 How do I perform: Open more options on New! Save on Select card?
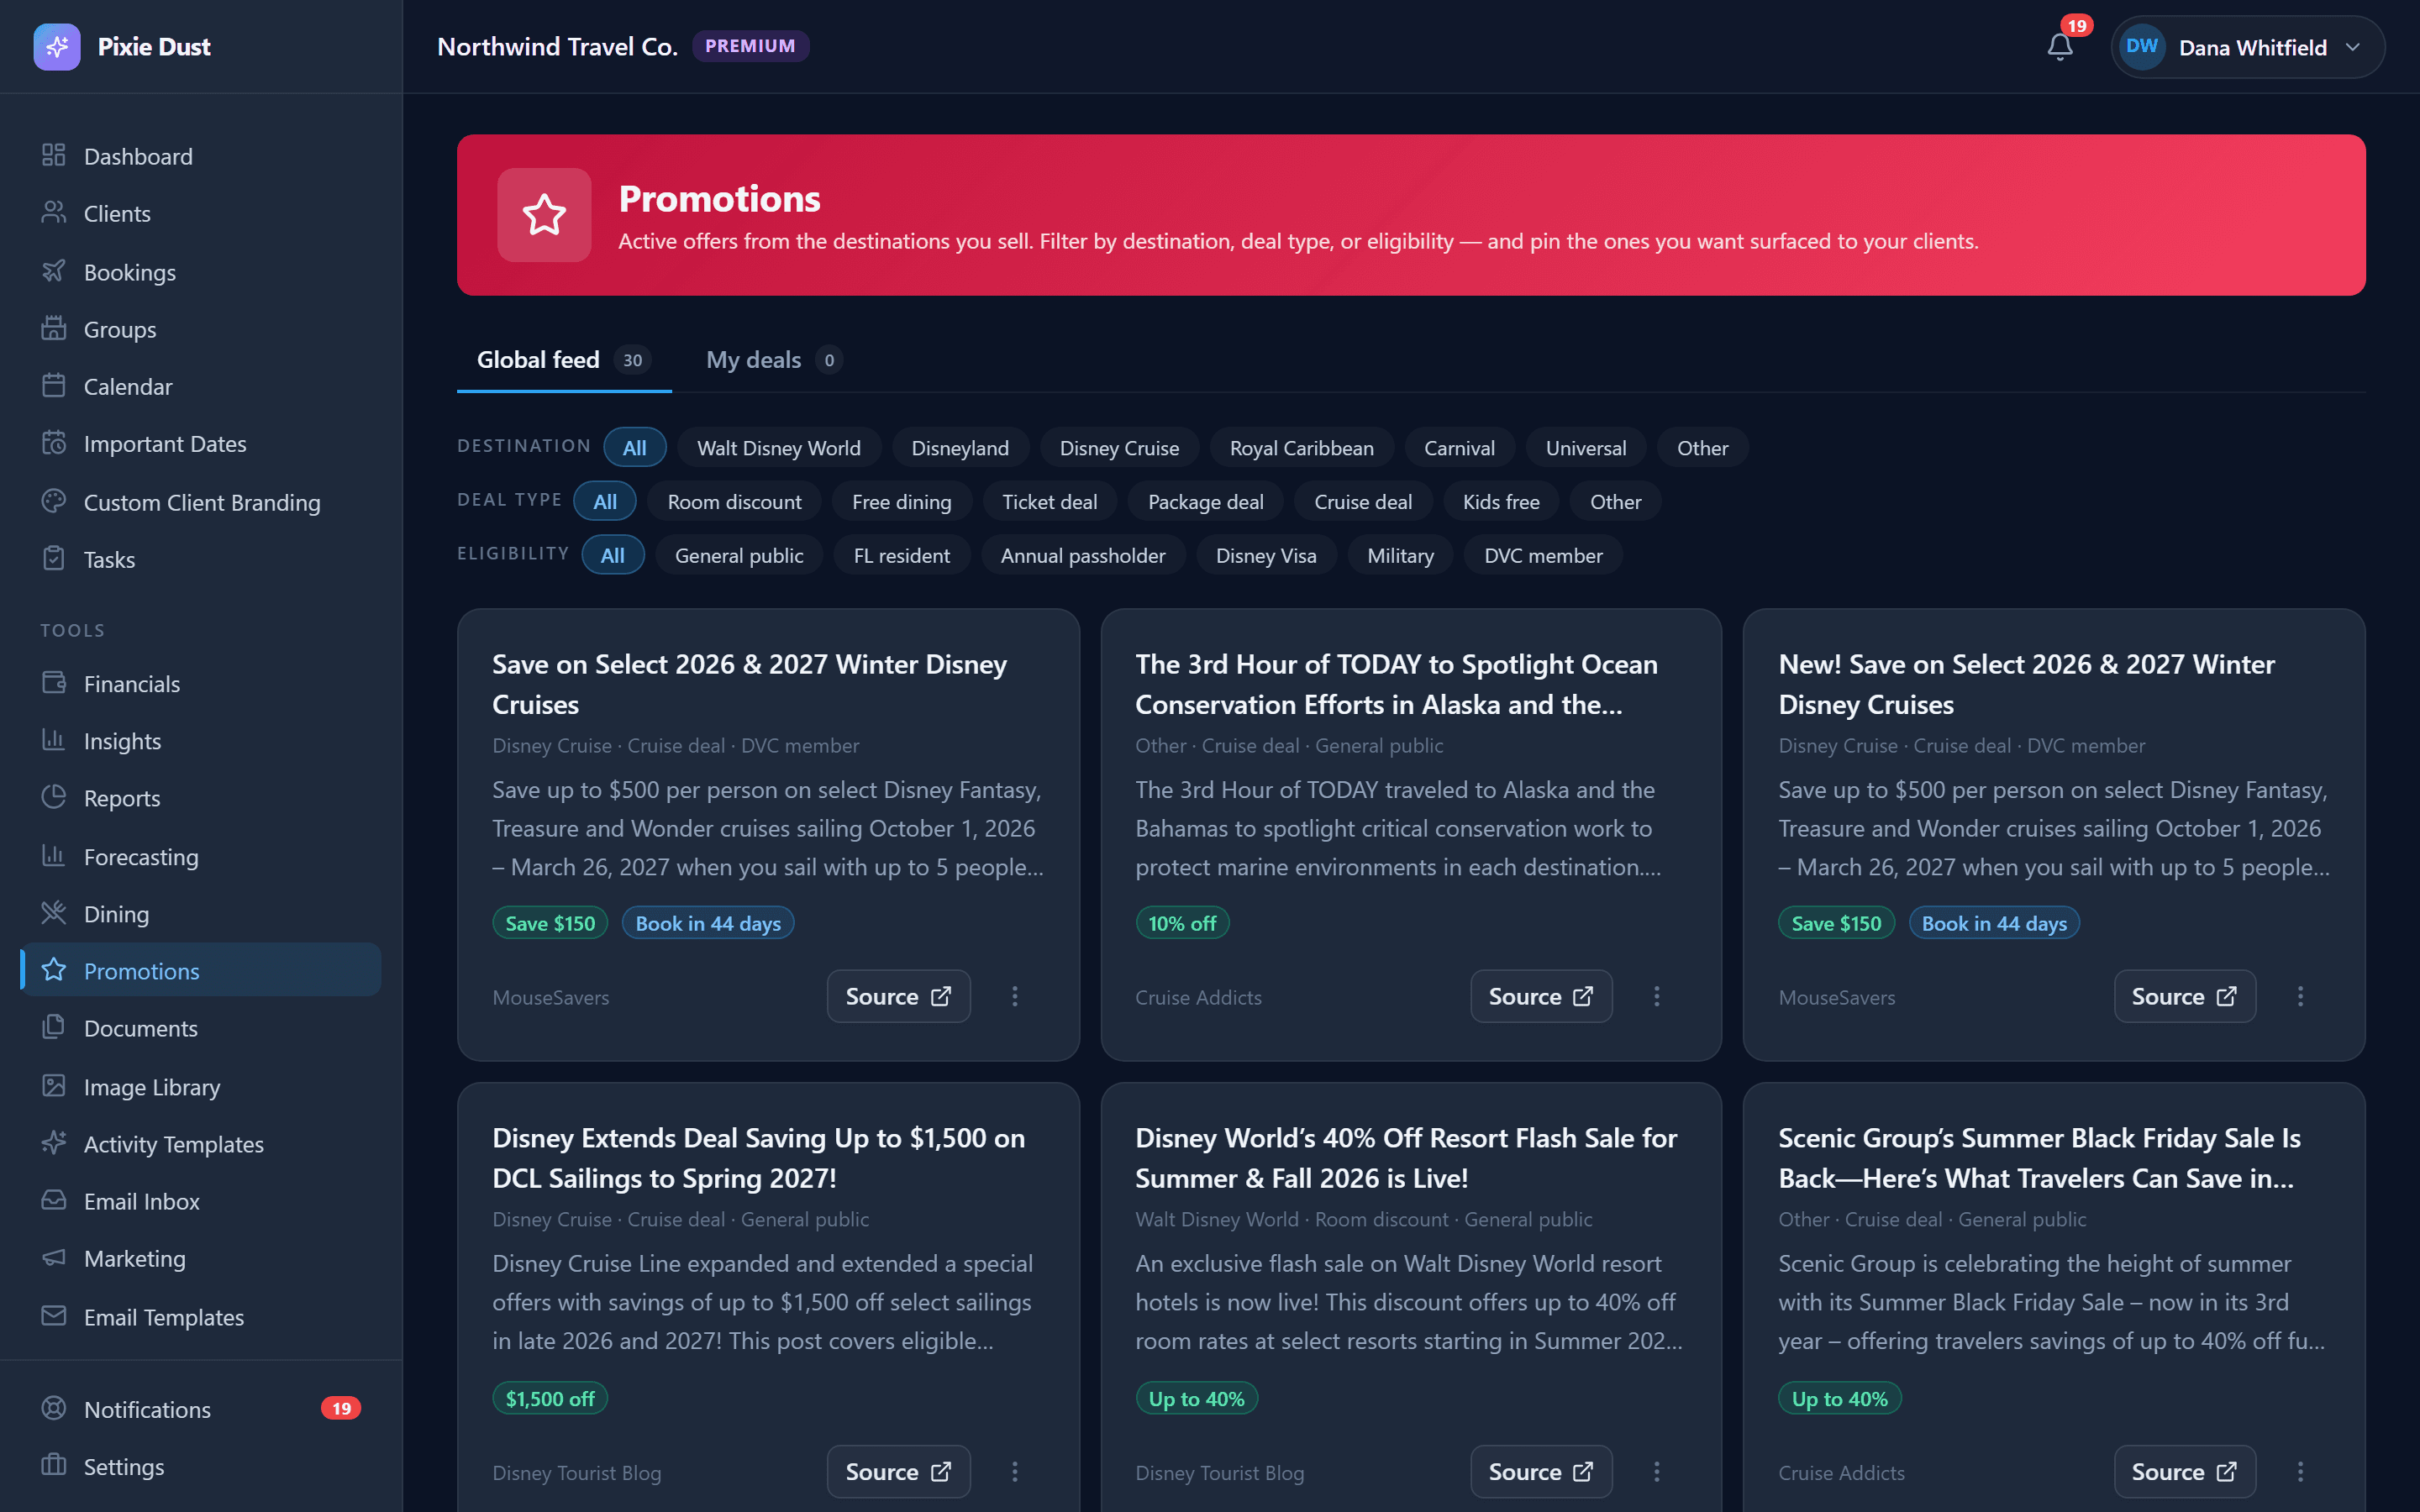coord(2300,996)
